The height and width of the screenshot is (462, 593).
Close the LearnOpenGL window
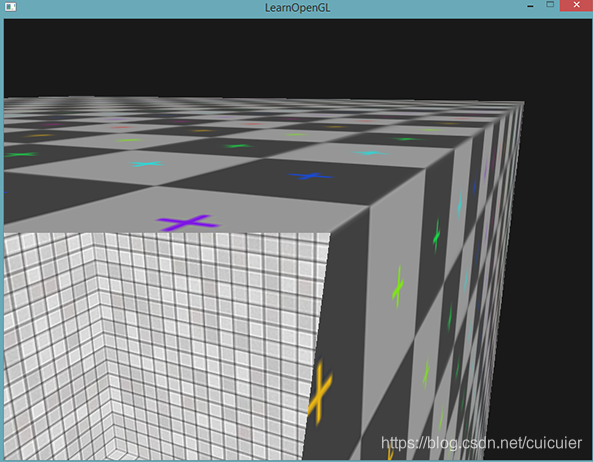tap(576, 5)
